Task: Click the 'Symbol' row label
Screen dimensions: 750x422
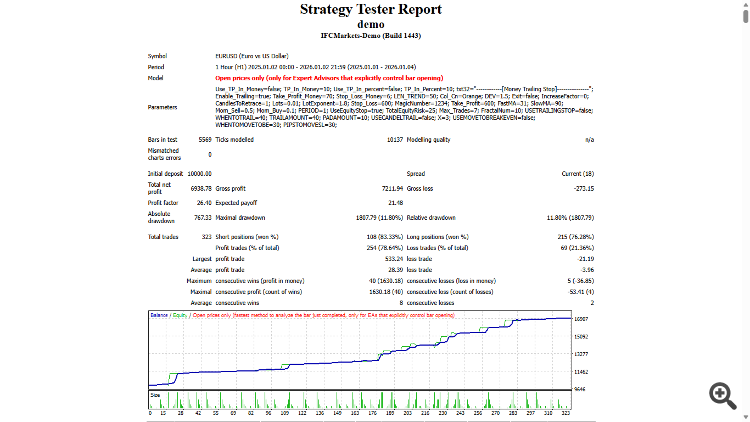Action: tap(157, 56)
